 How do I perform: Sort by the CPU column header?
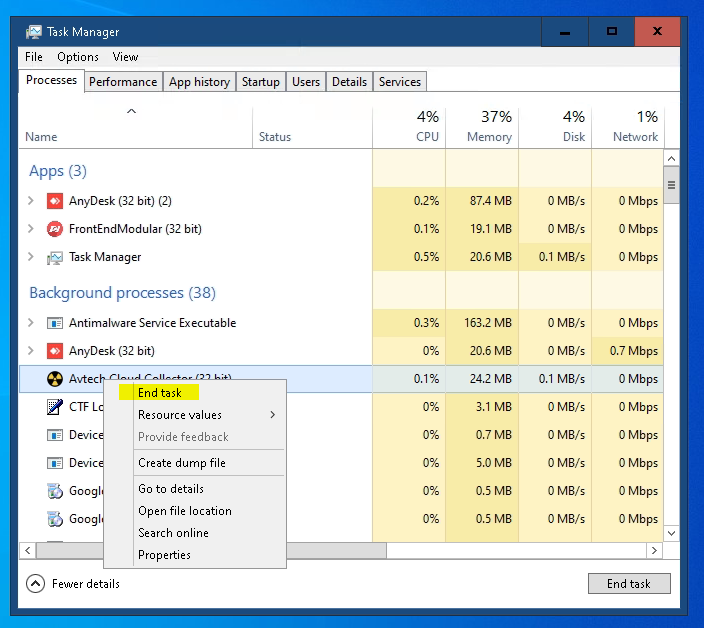point(409,127)
